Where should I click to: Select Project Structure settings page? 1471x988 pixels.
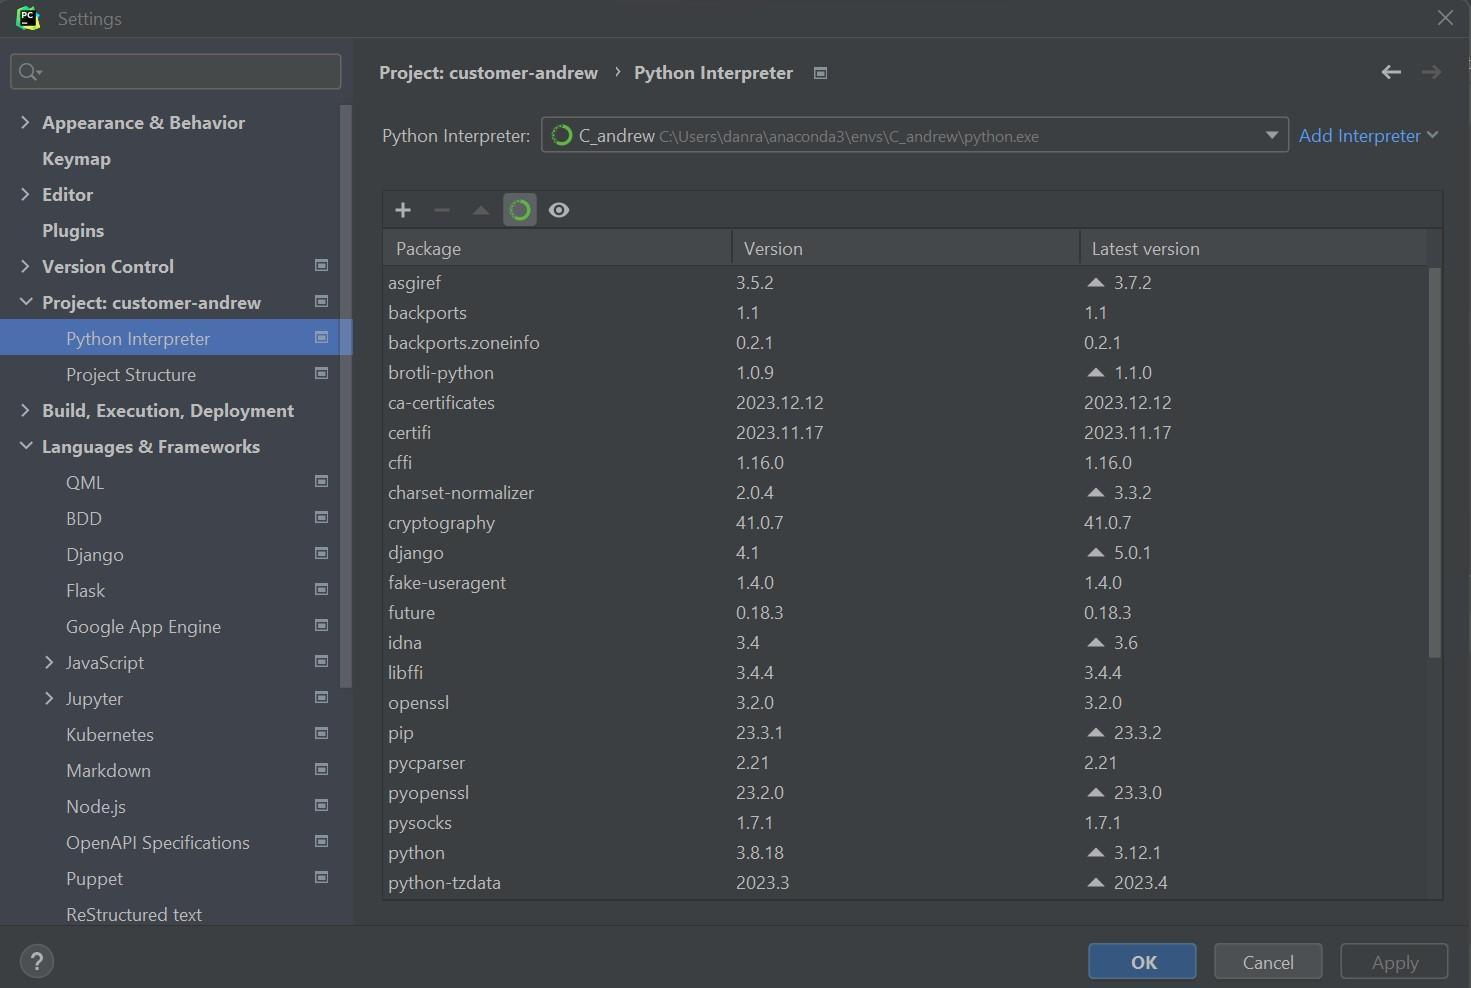pos(131,375)
